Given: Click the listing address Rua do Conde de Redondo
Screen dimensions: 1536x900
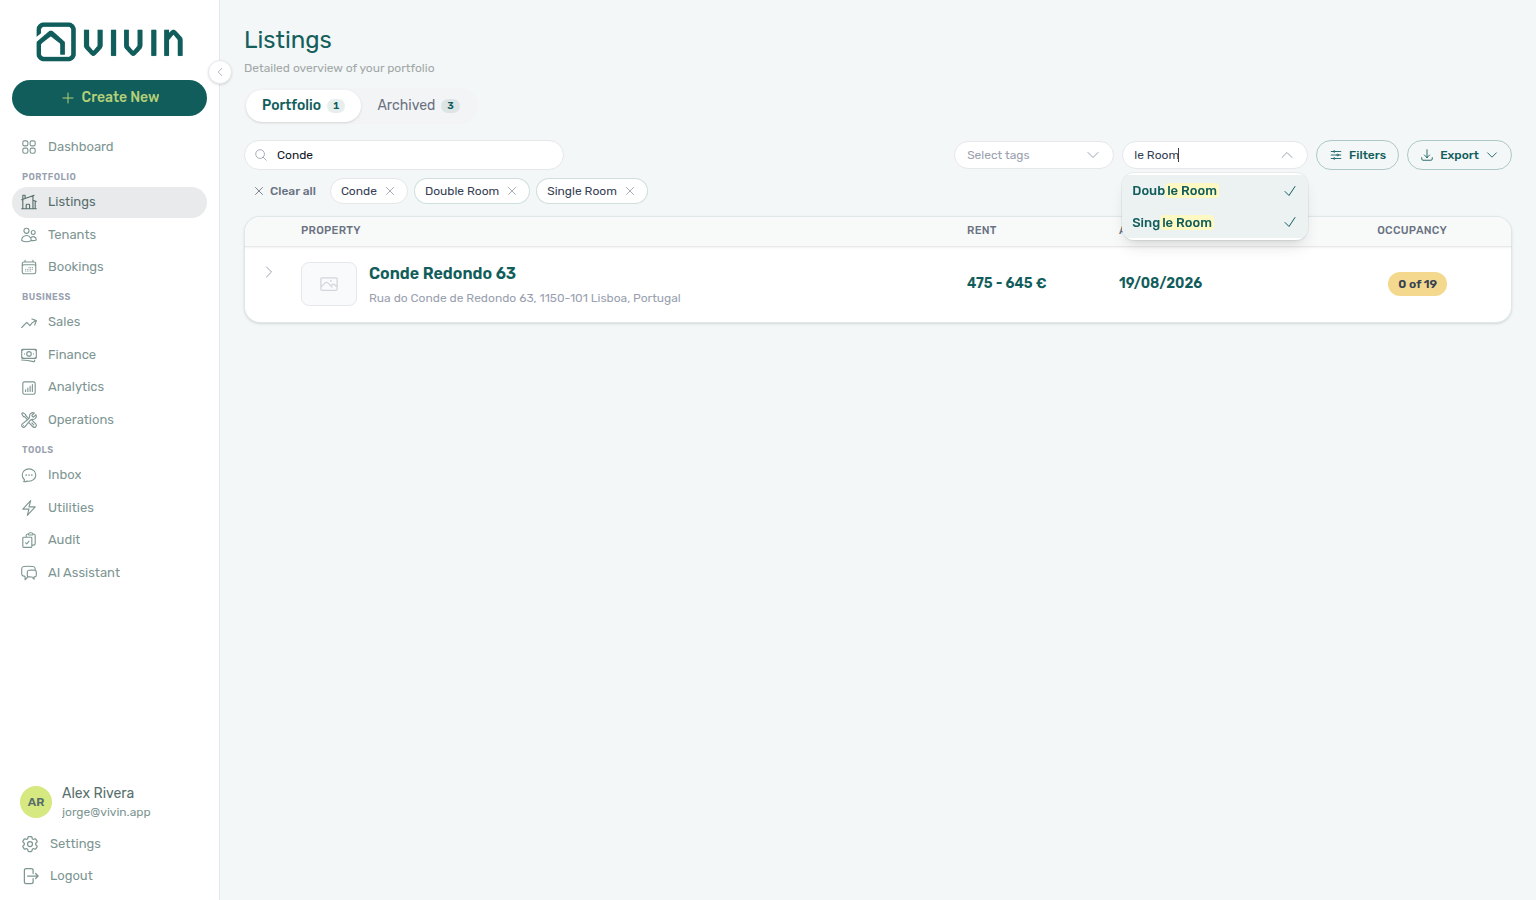Looking at the screenshot, I should click(x=525, y=298).
